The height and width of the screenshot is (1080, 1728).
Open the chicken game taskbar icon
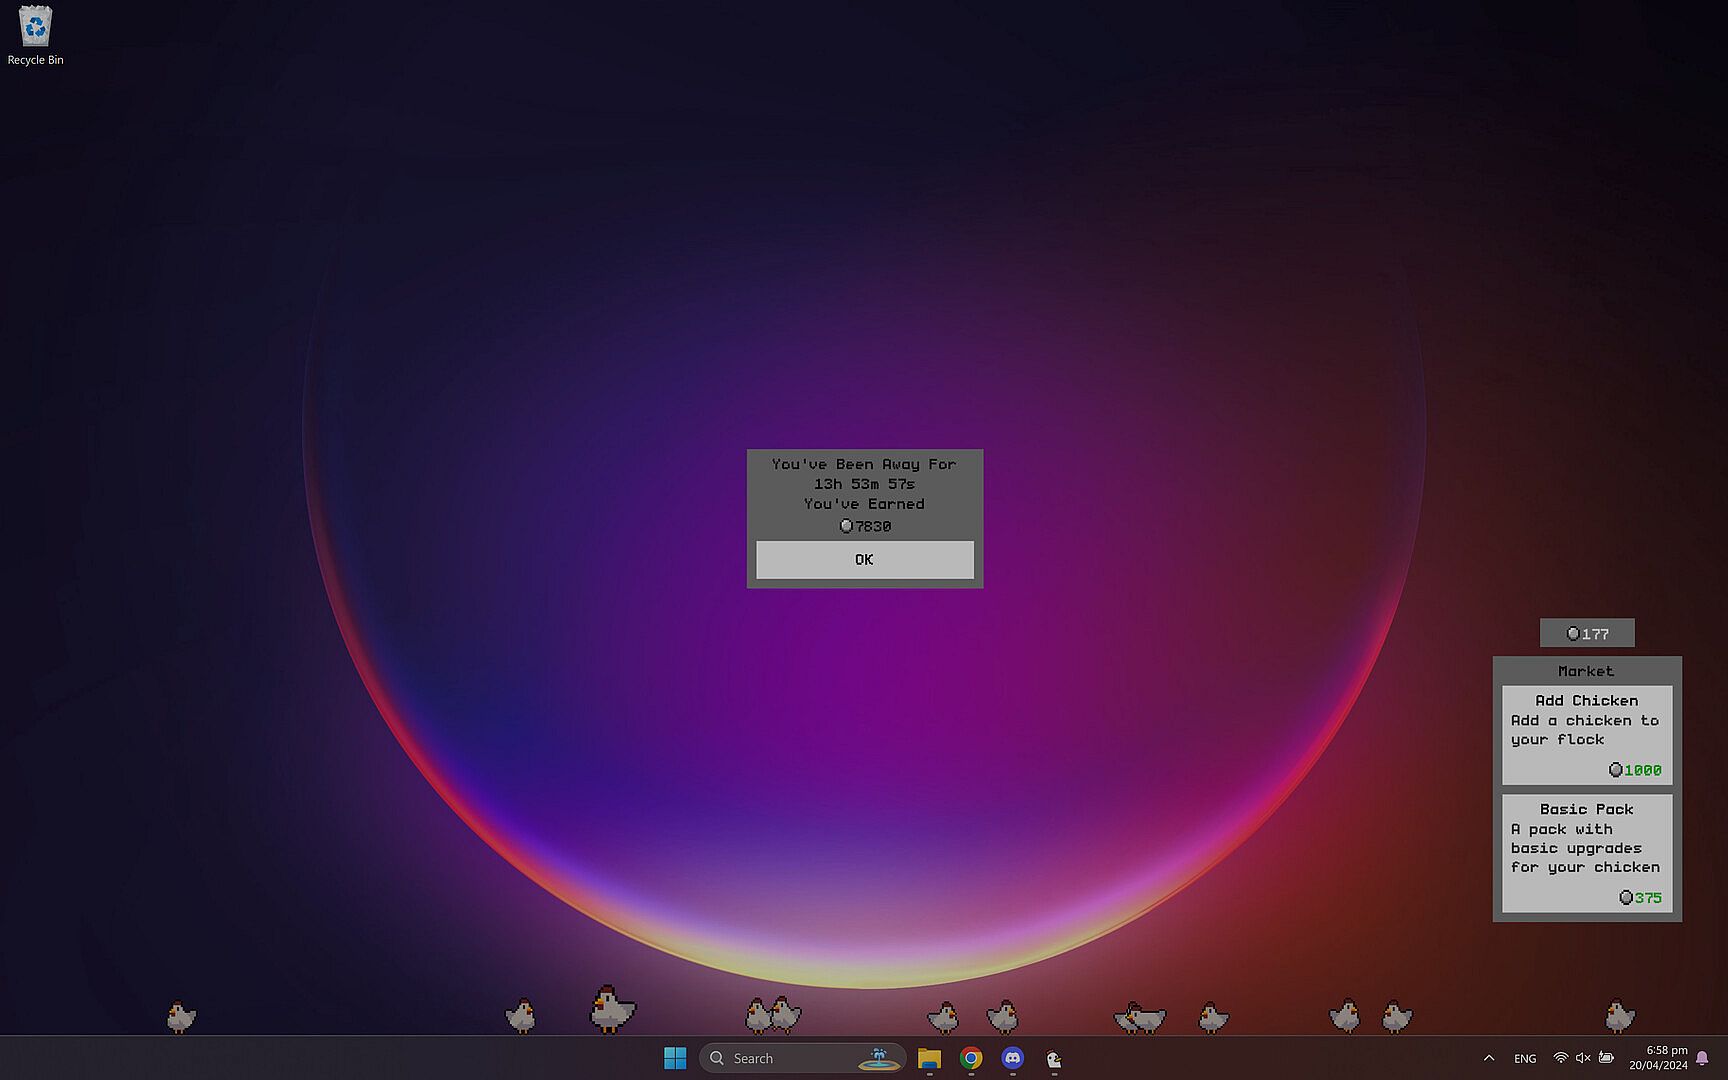click(1054, 1058)
